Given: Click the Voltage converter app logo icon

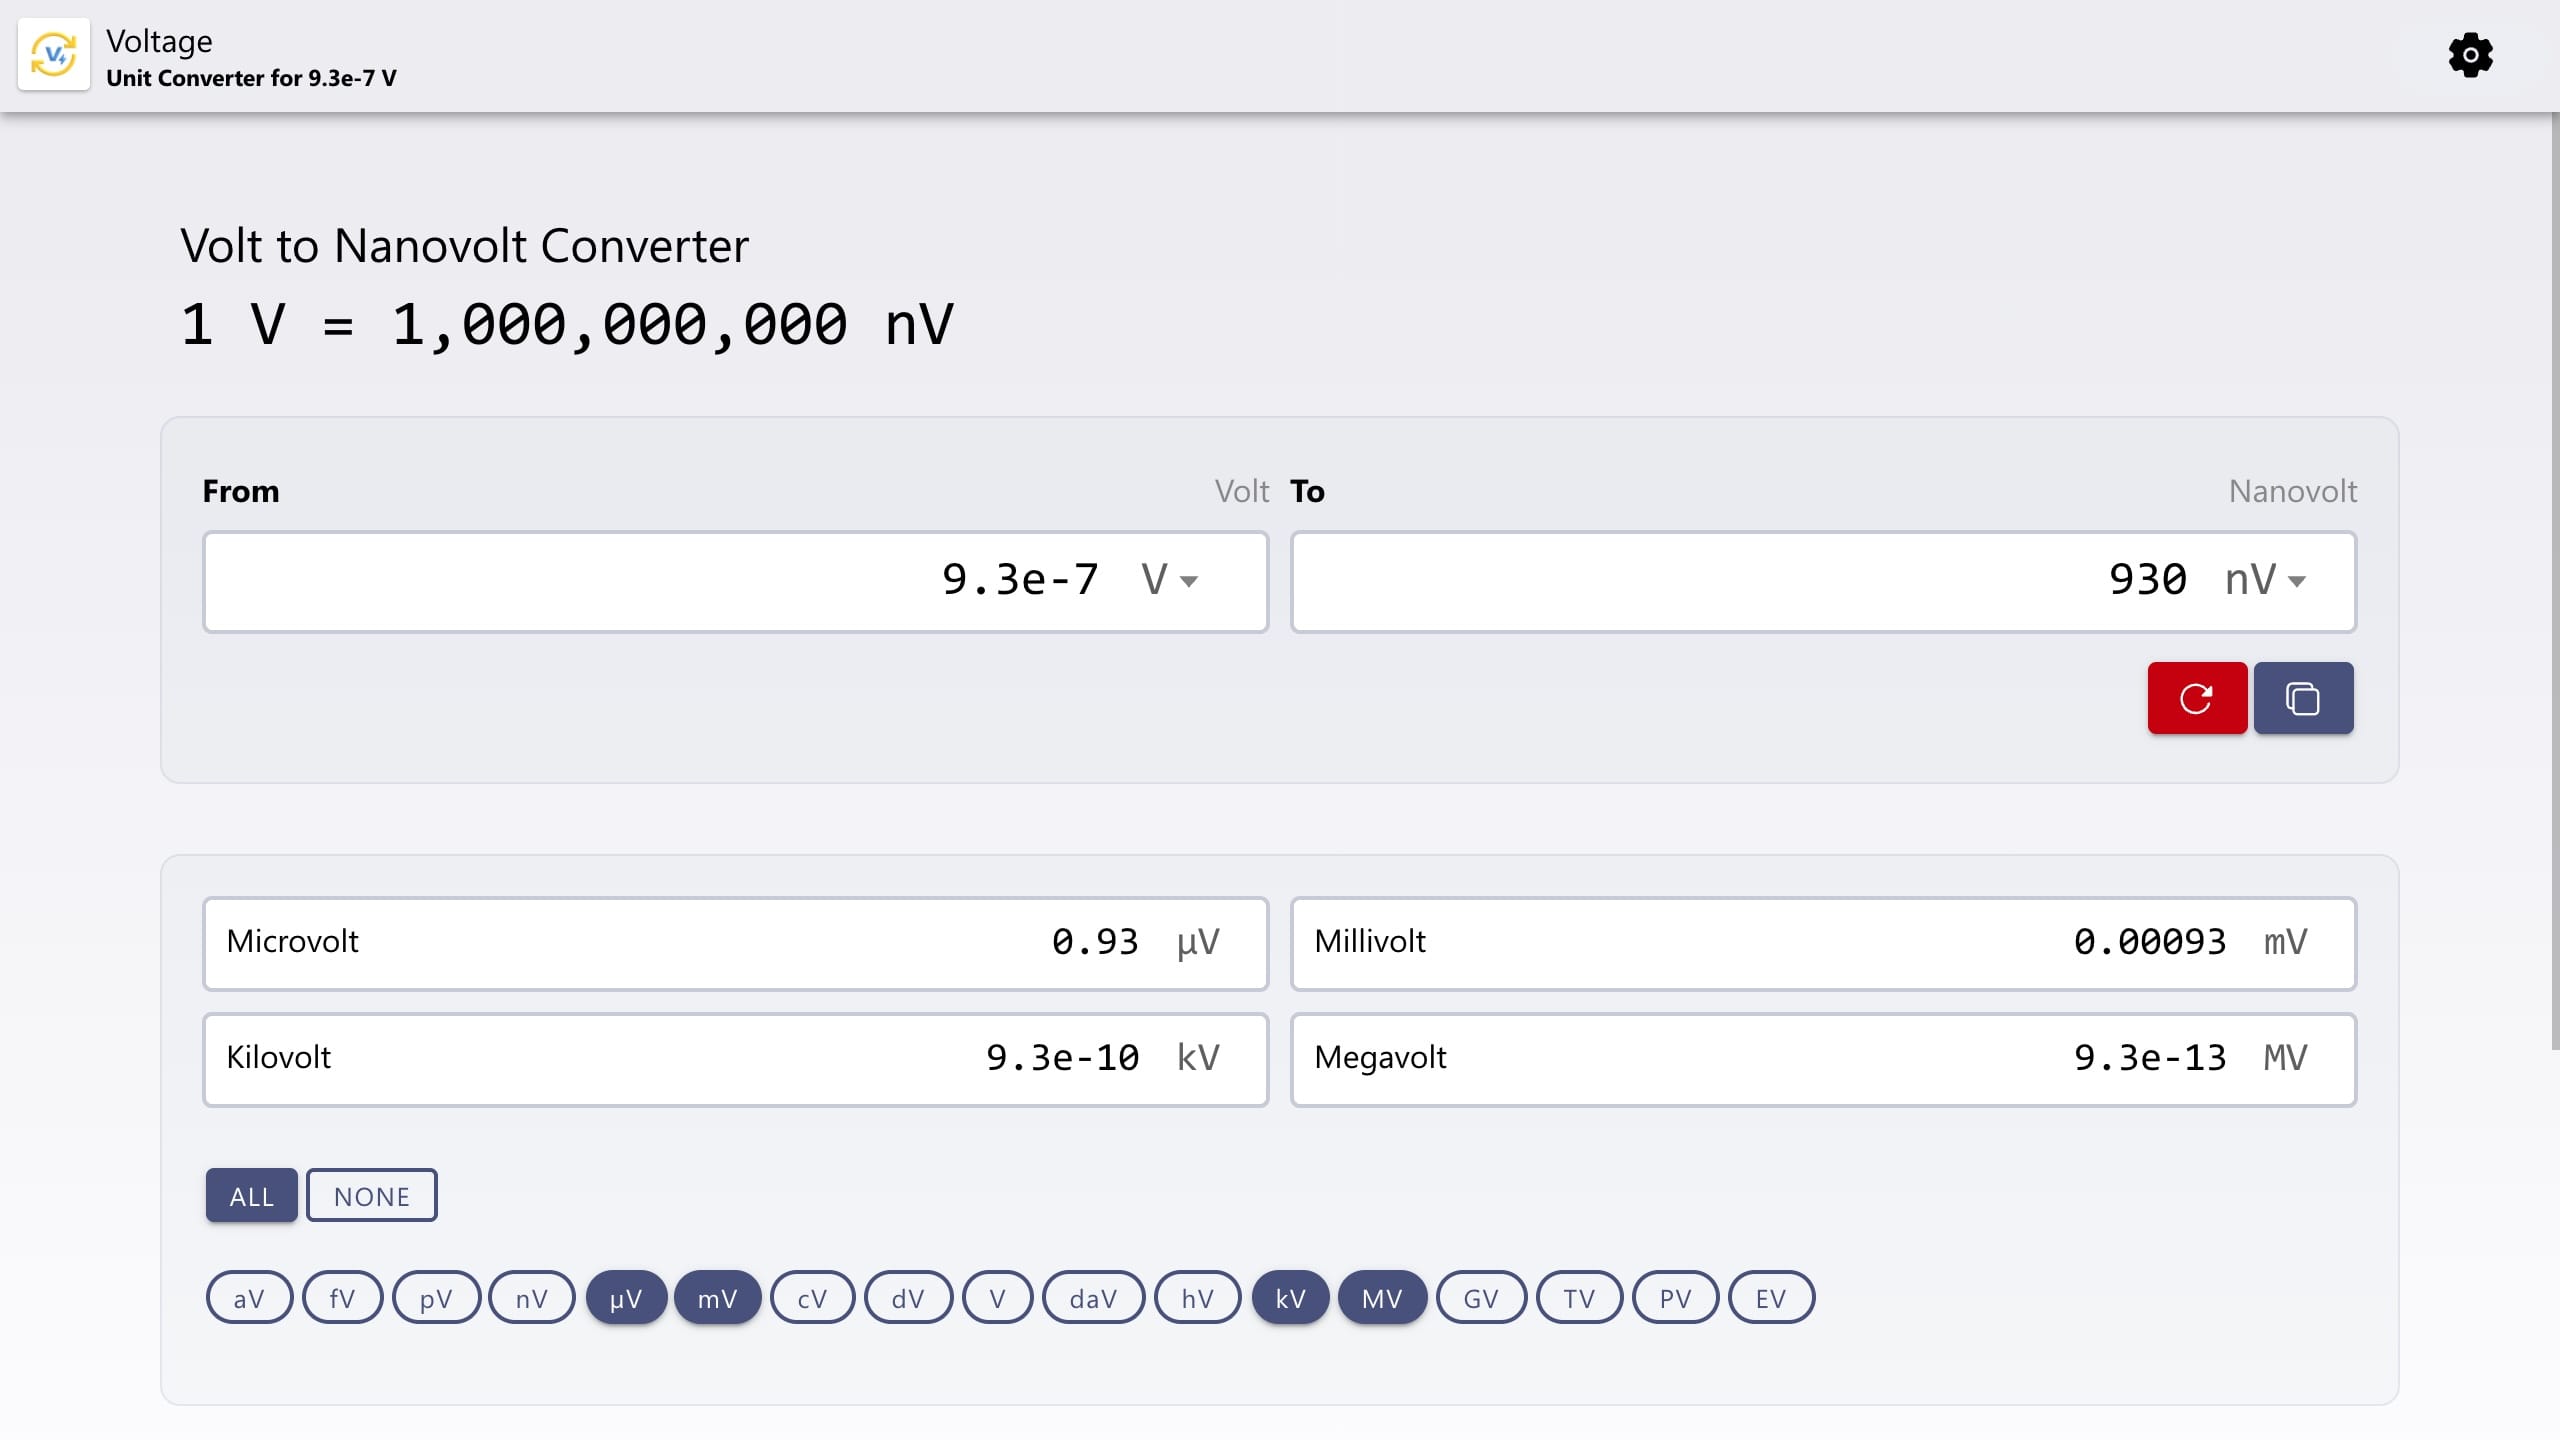Looking at the screenshot, I should (x=53, y=55).
